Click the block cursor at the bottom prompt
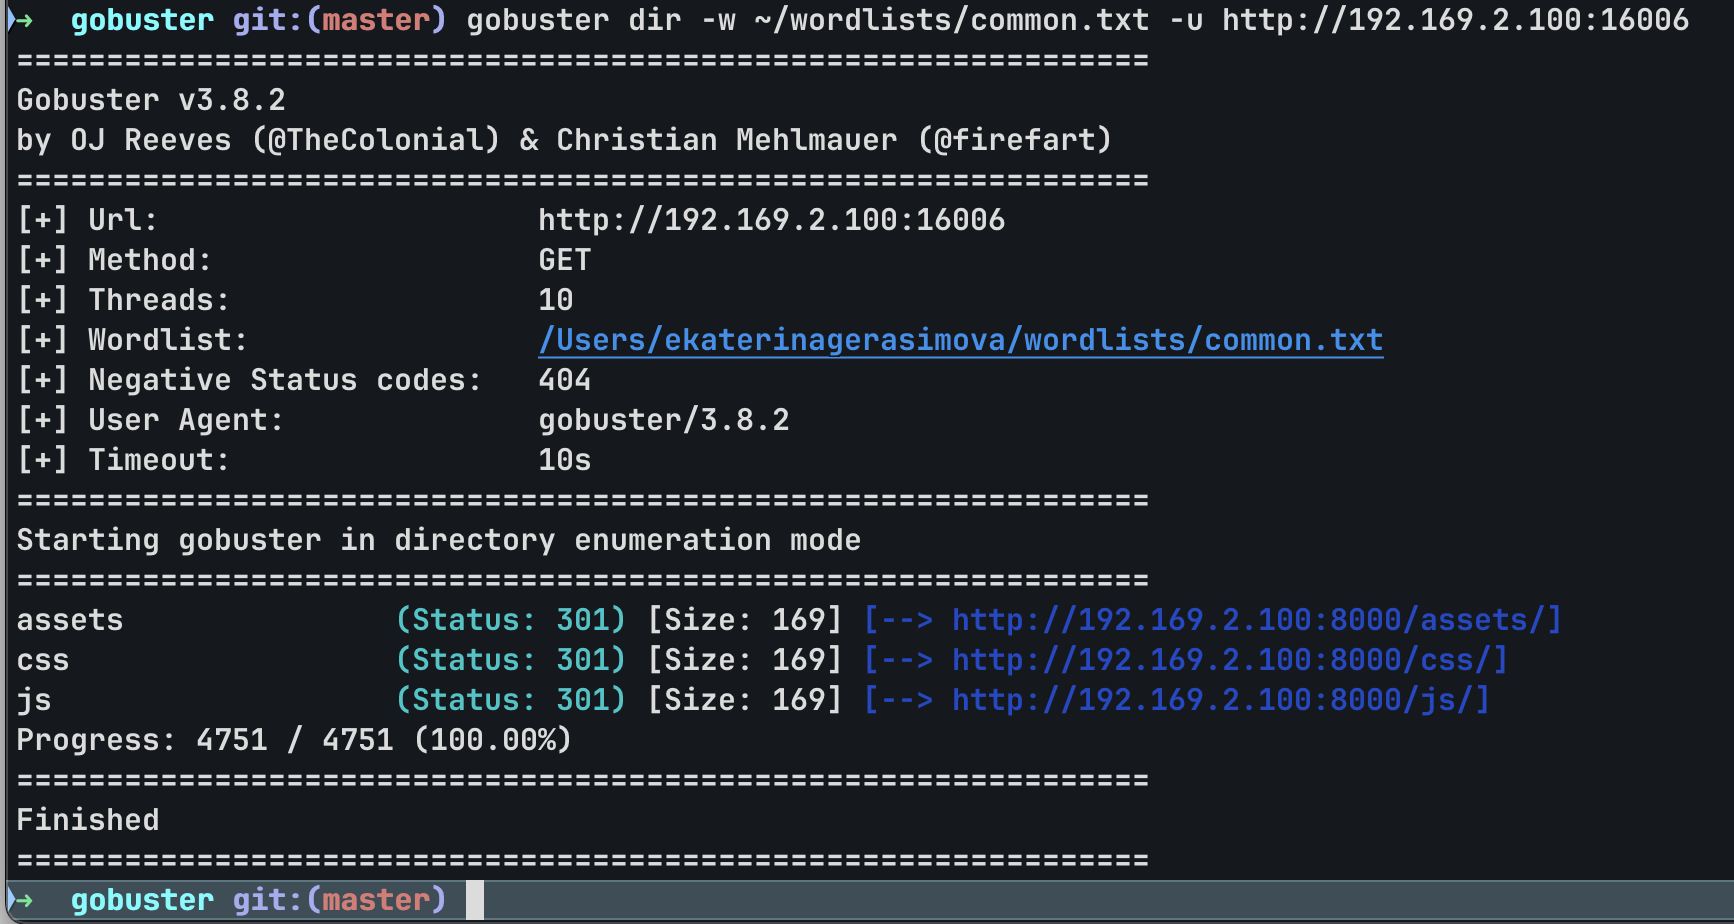Image resolution: width=1734 pixels, height=924 pixels. point(475,900)
